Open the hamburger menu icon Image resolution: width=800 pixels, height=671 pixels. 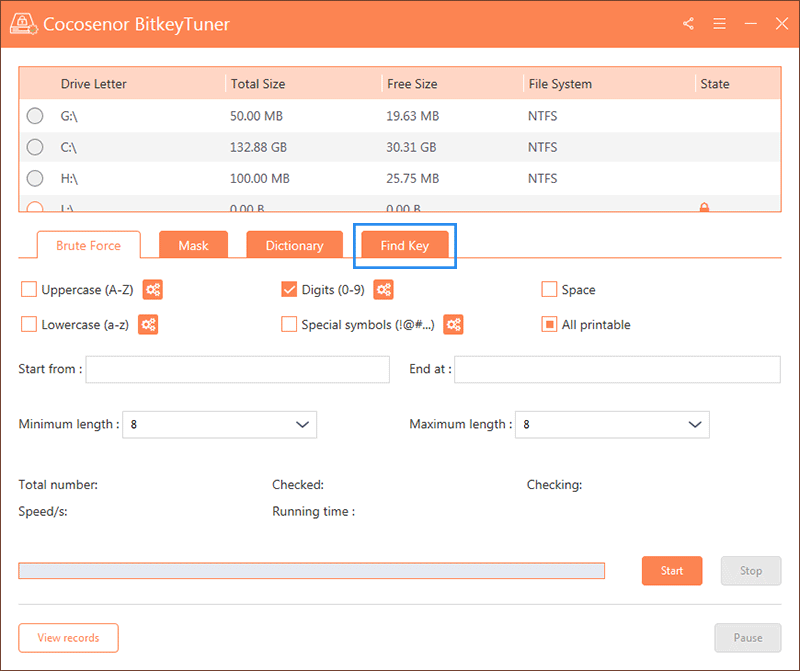tap(719, 23)
